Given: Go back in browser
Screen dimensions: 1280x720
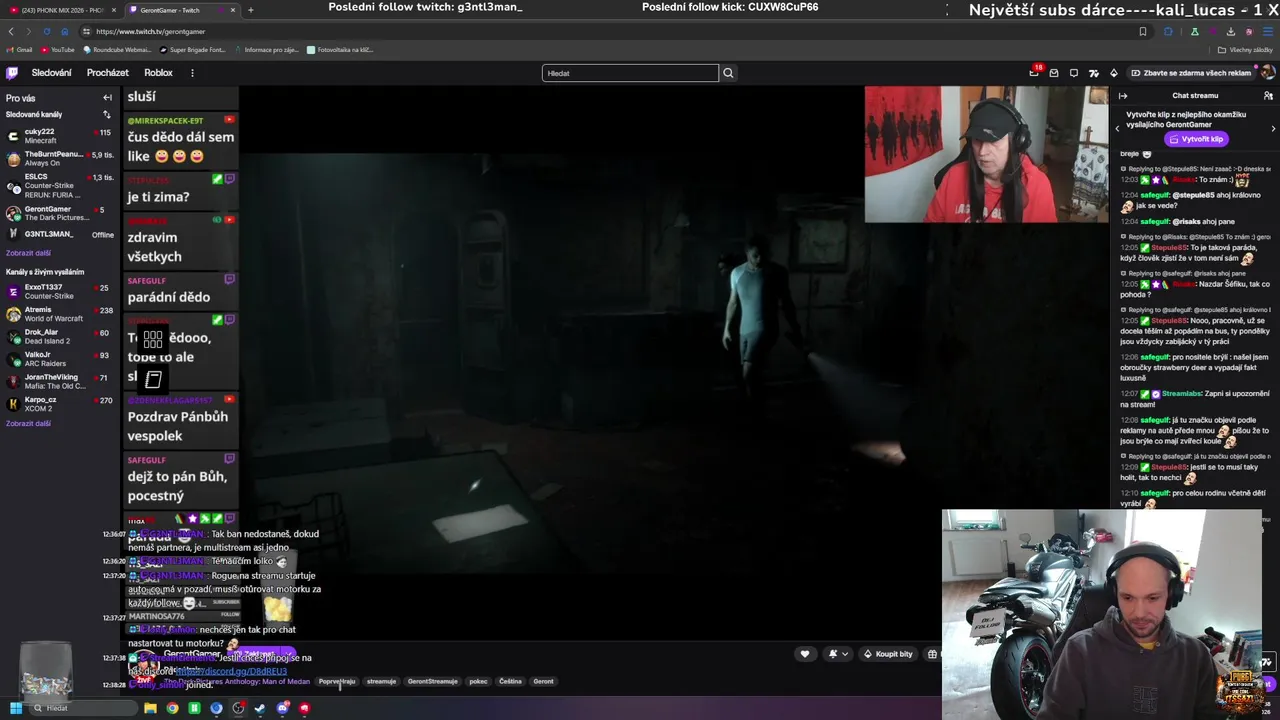Looking at the screenshot, I should 11,32.
